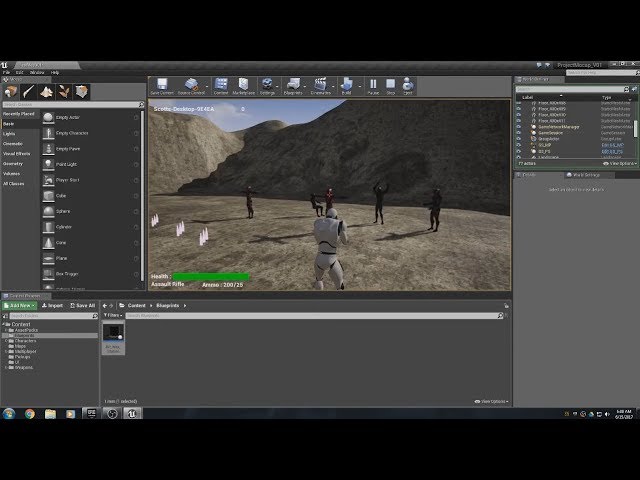This screenshot has width=640, height=480.
Task: Open the Source Control dropdown arrow
Action: [207, 87]
